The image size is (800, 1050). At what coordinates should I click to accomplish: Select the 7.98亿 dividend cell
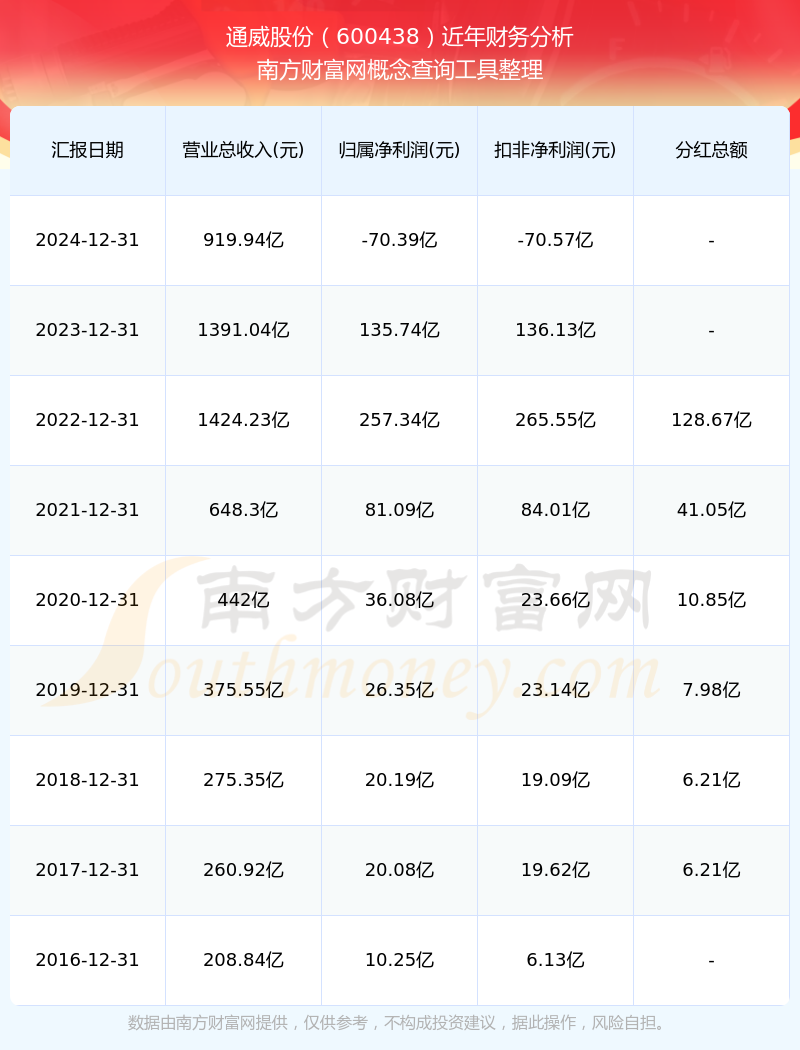712,690
